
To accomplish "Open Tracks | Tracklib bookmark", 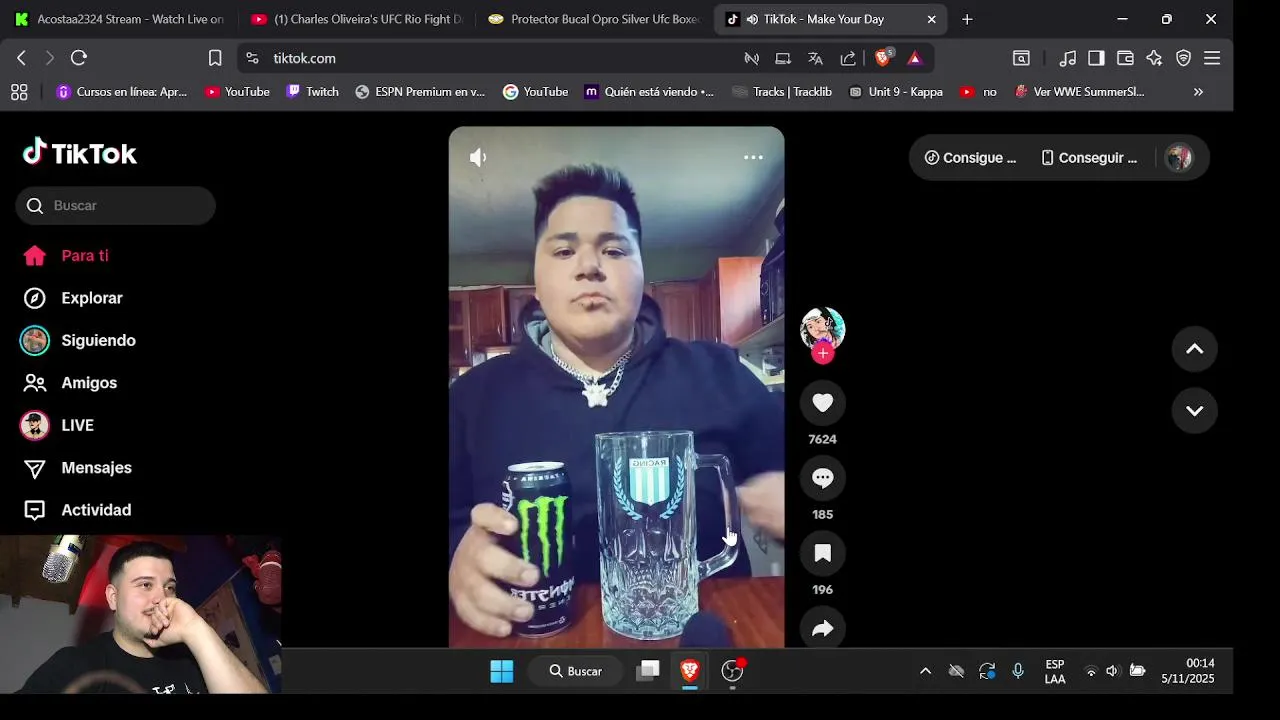I will click(782, 92).
